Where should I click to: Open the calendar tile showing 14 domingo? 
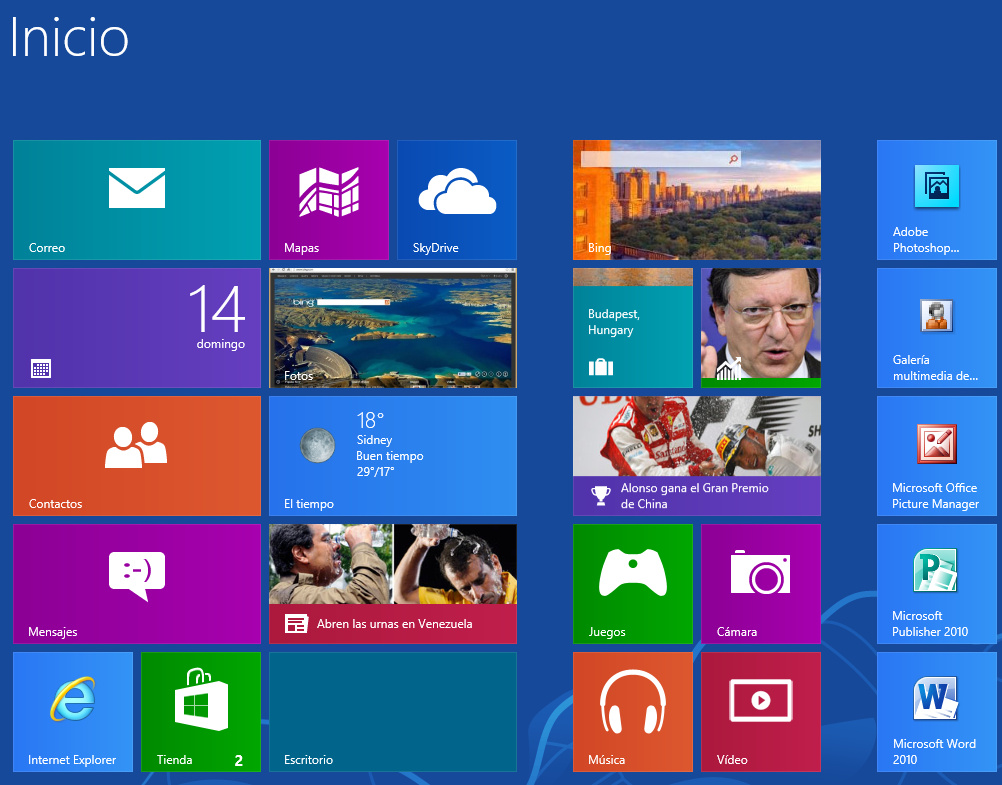[x=137, y=328]
